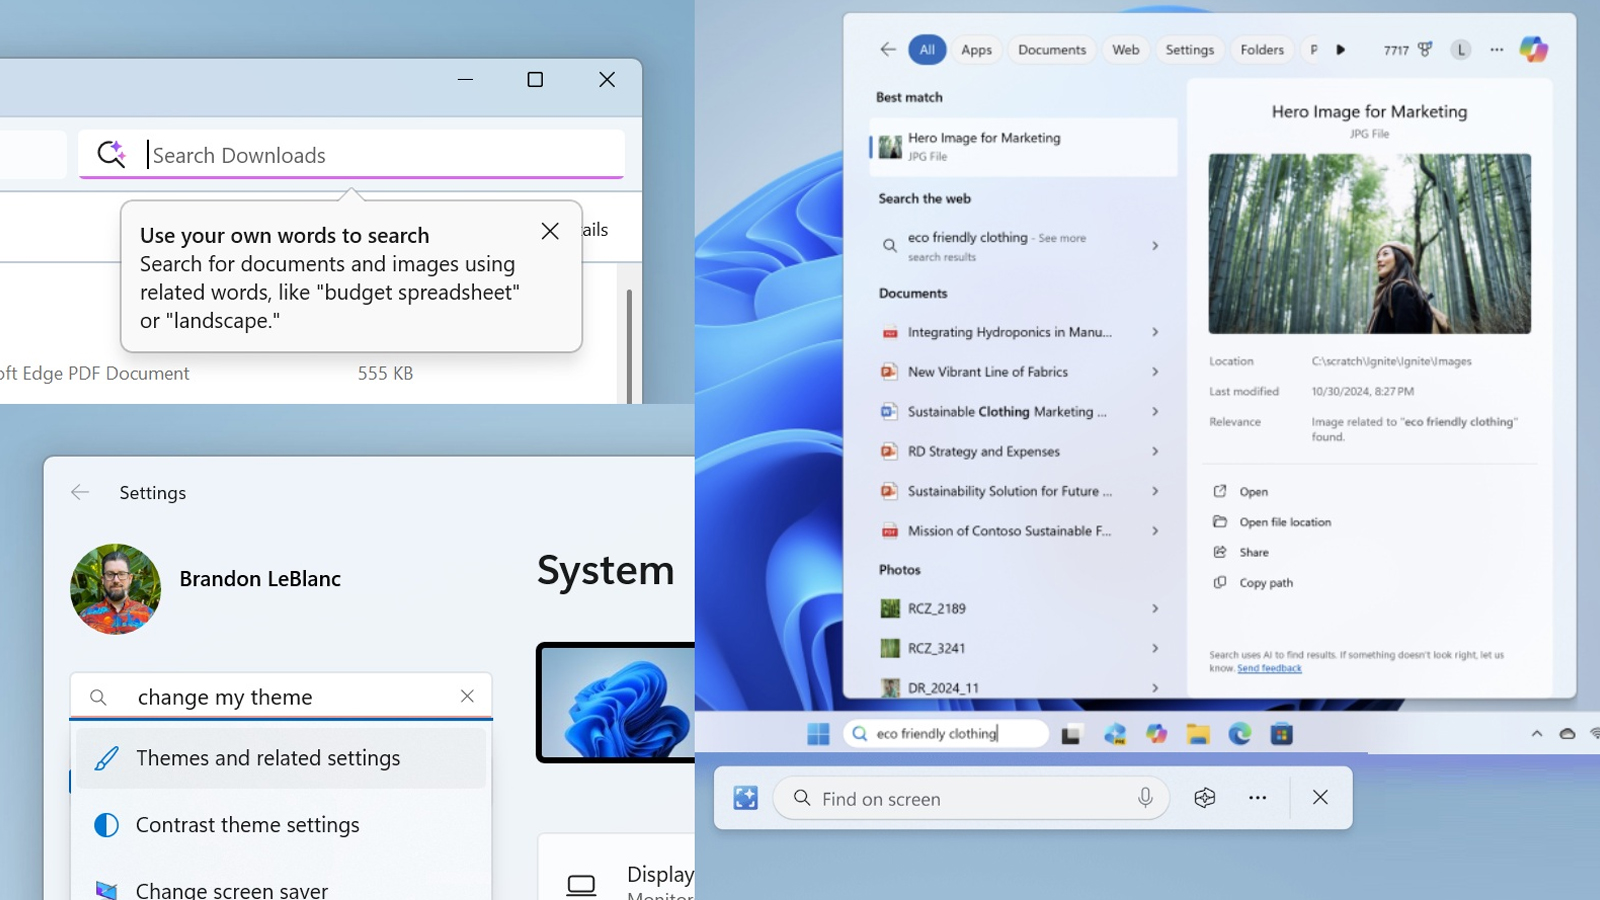This screenshot has height=900, width=1600.
Task: Click the back arrow in search panel
Action: coord(887,49)
